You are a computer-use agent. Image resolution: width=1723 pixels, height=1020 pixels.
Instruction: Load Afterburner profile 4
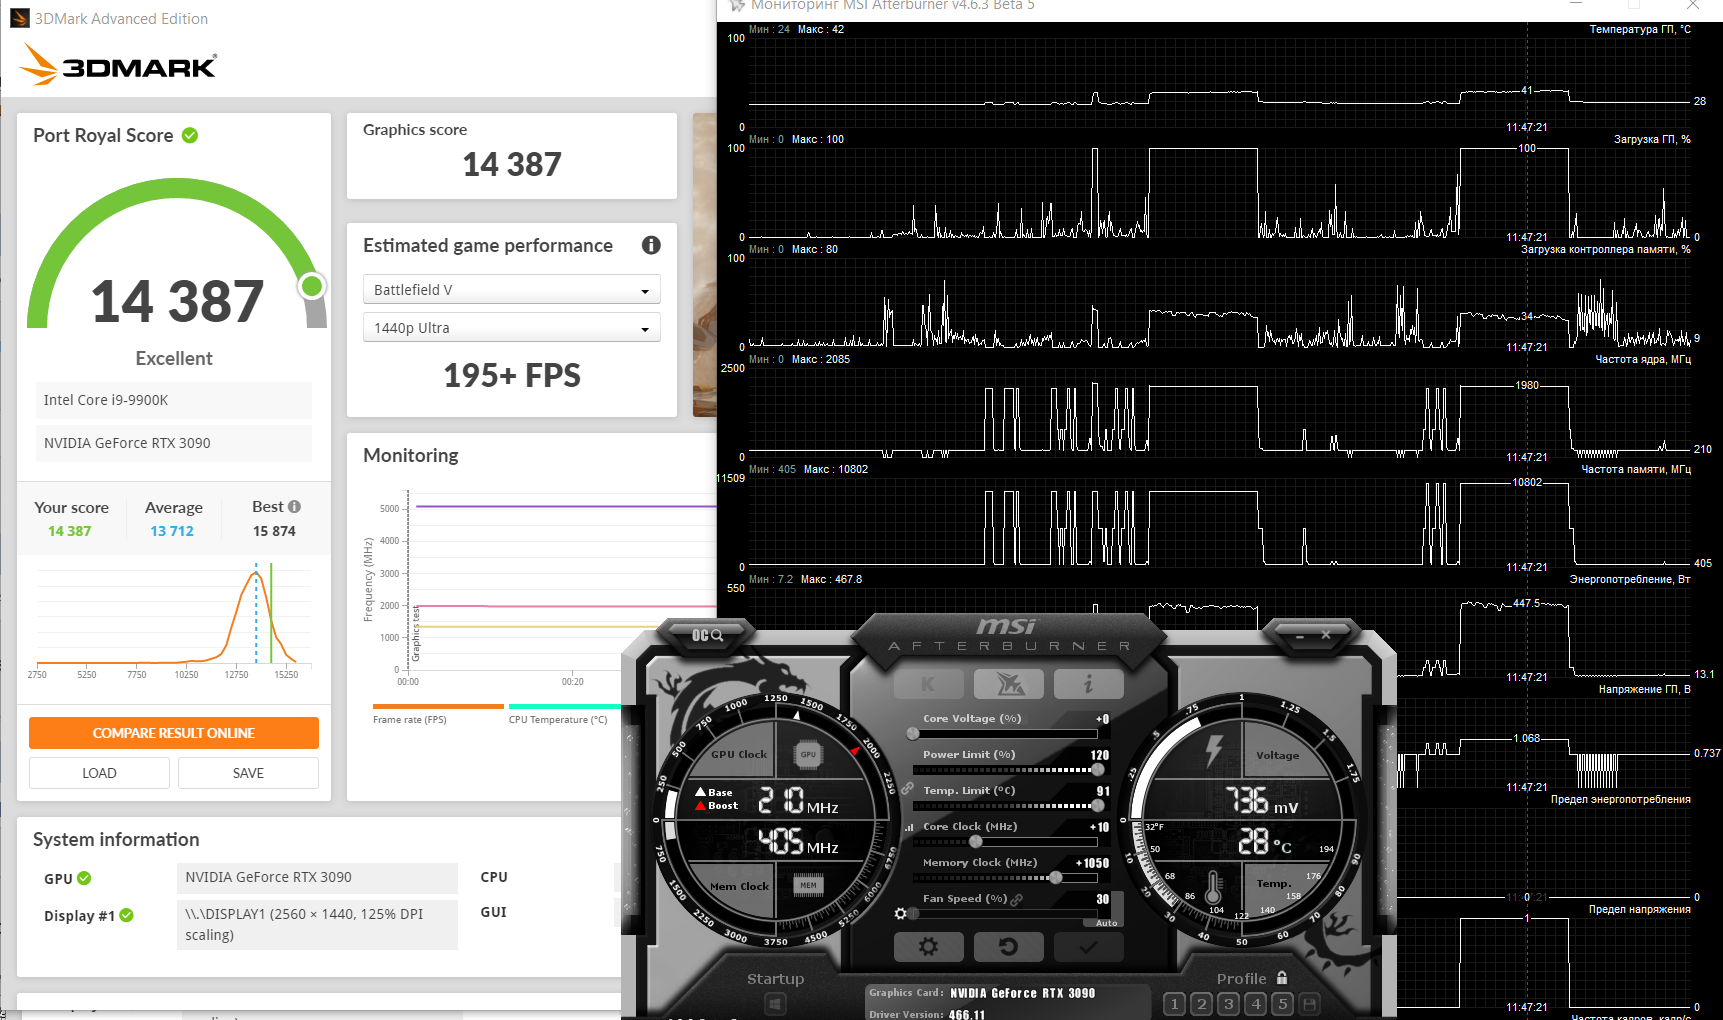click(1256, 1003)
